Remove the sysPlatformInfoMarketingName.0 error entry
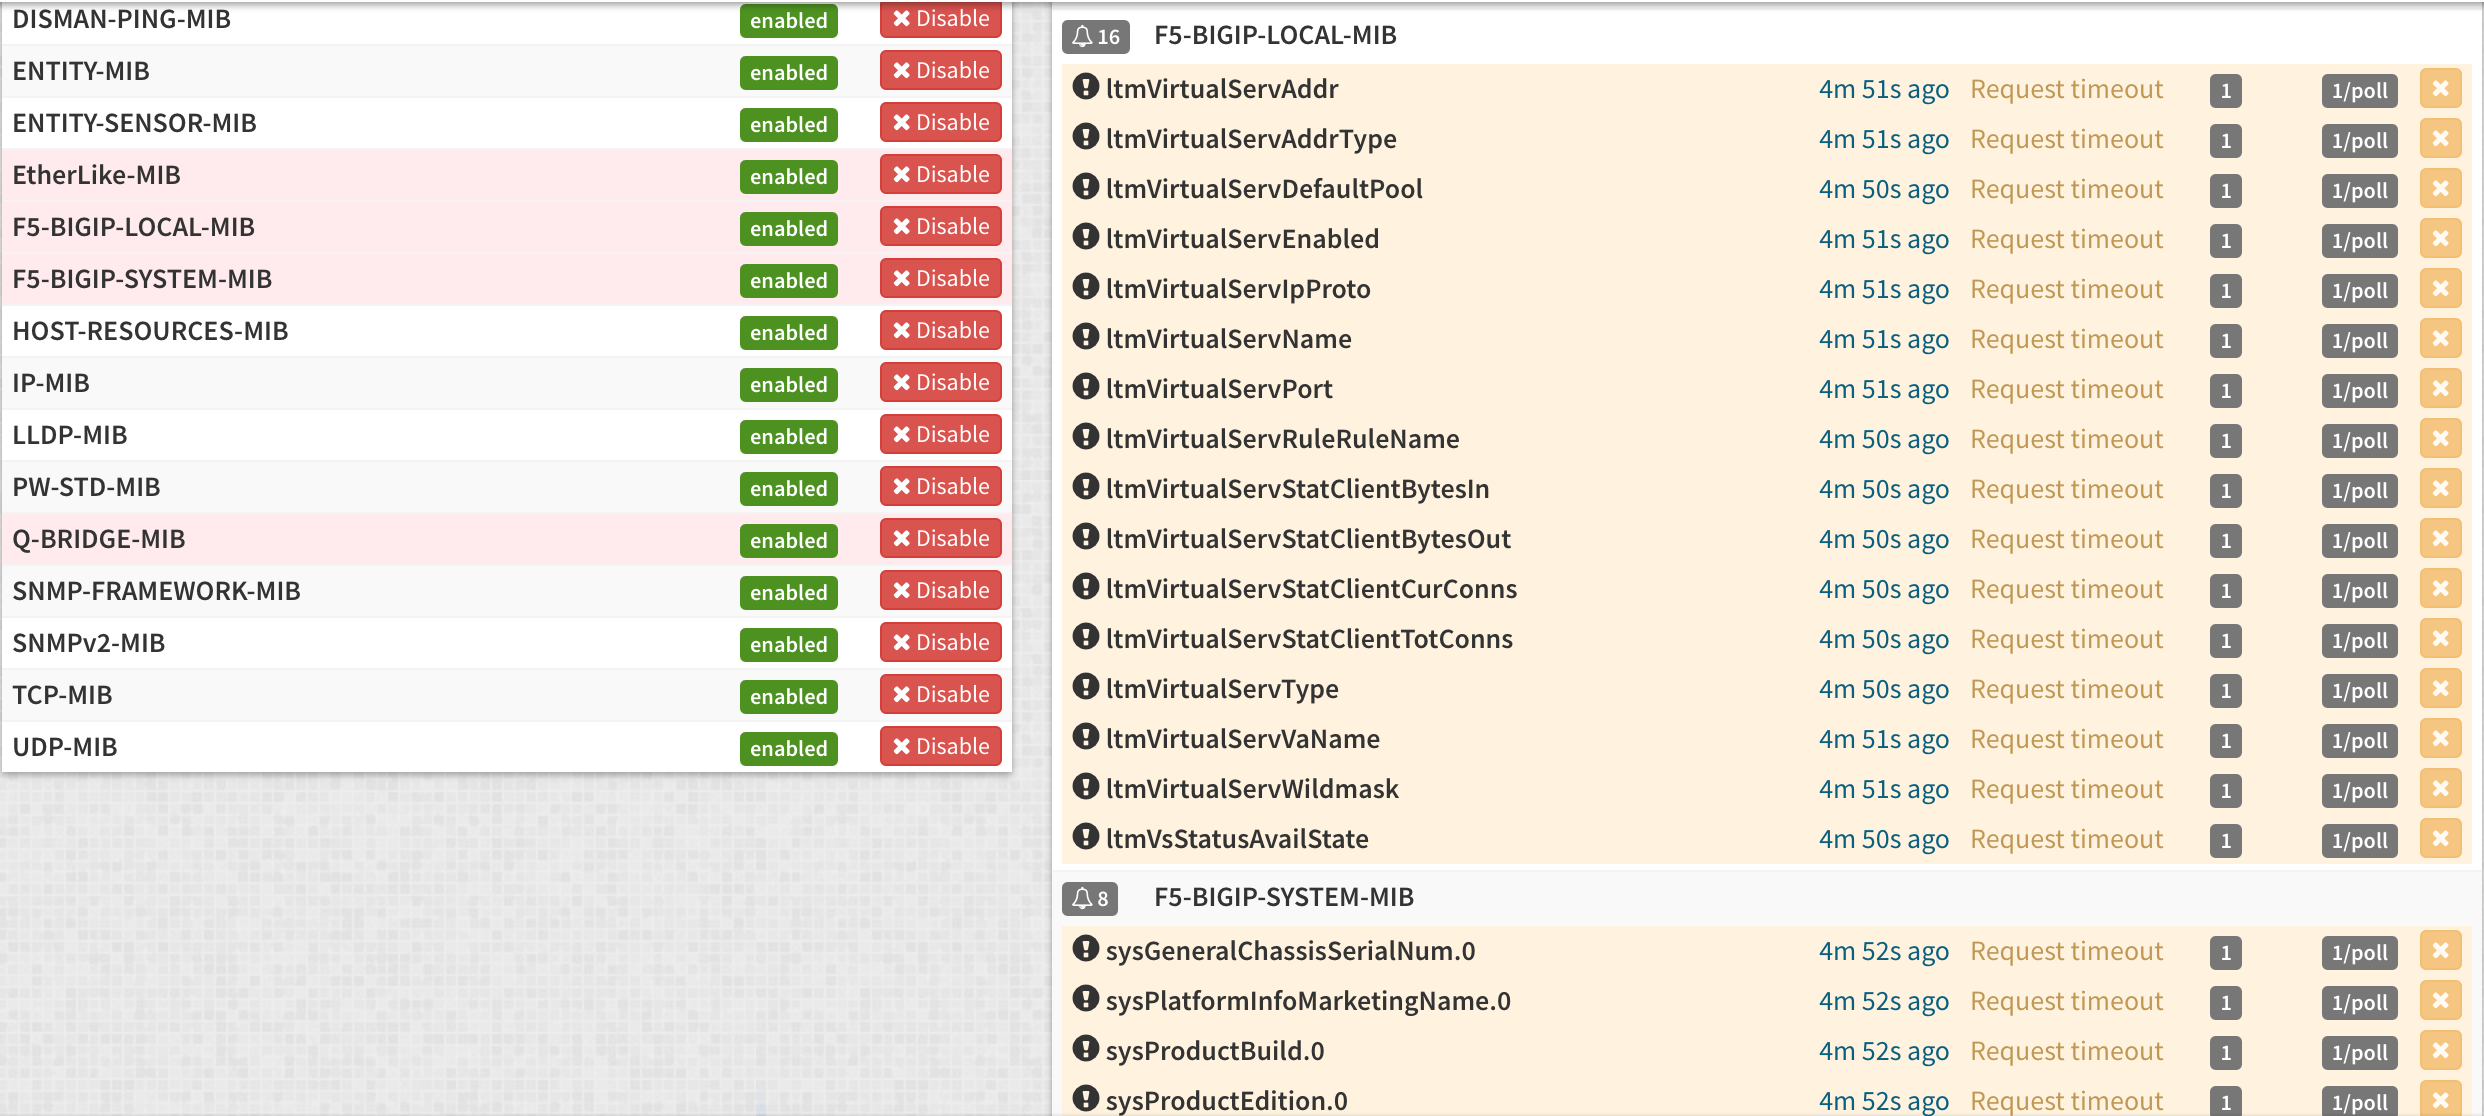 click(2441, 1001)
